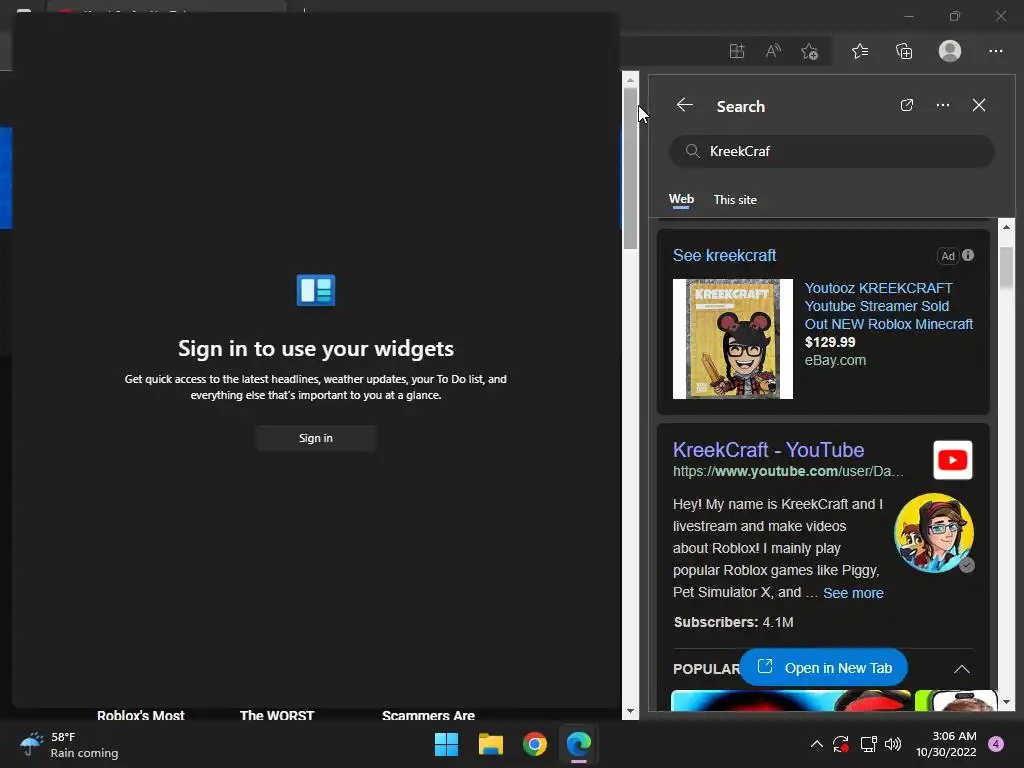
Task: Open the notification center badge
Action: coord(995,744)
